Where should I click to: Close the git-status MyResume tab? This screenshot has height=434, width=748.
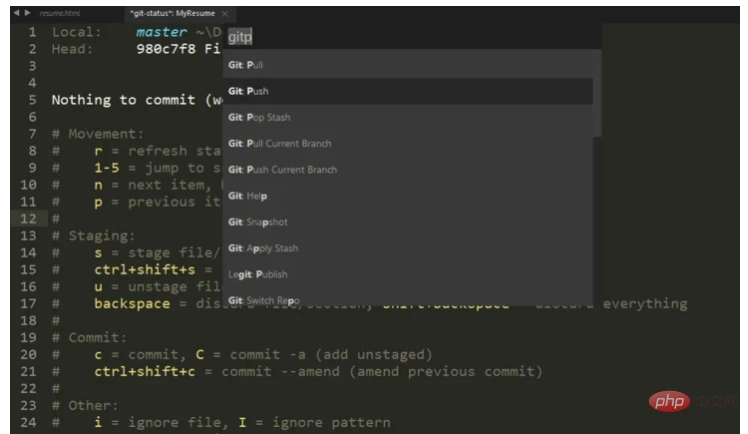click(x=225, y=13)
